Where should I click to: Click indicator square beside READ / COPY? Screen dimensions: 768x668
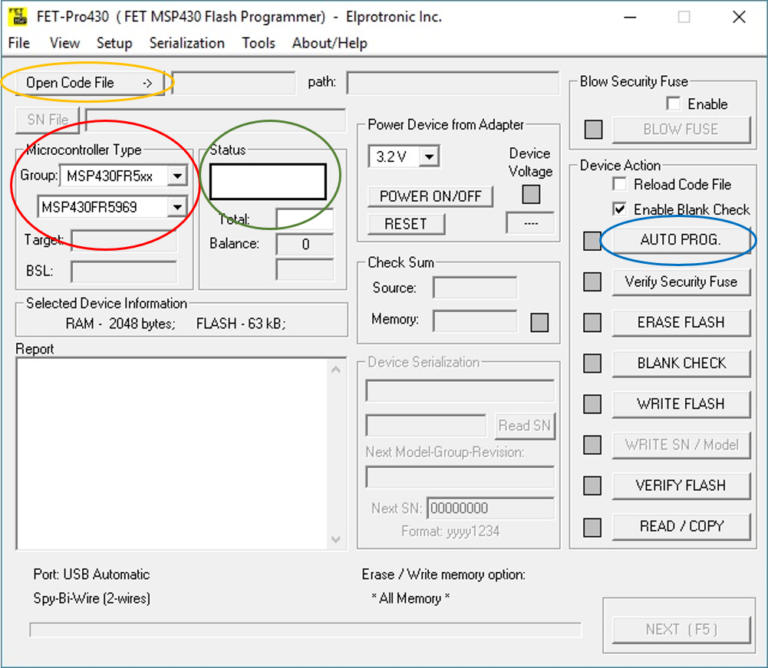coord(592,527)
